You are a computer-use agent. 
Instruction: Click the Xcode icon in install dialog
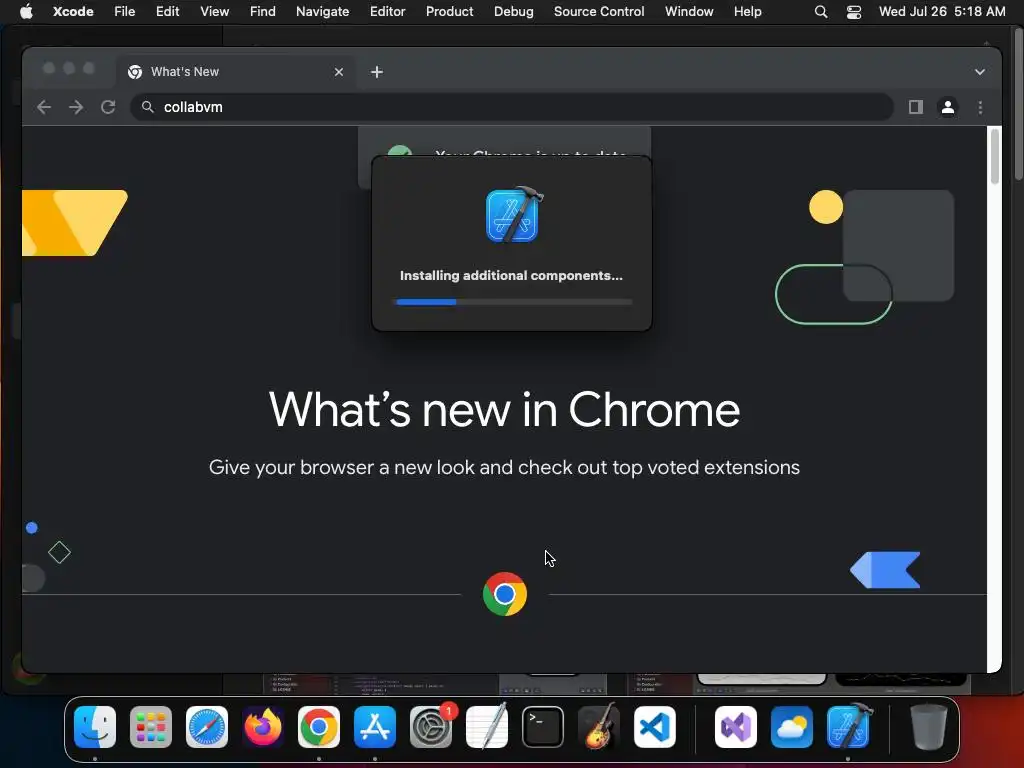tap(515, 214)
